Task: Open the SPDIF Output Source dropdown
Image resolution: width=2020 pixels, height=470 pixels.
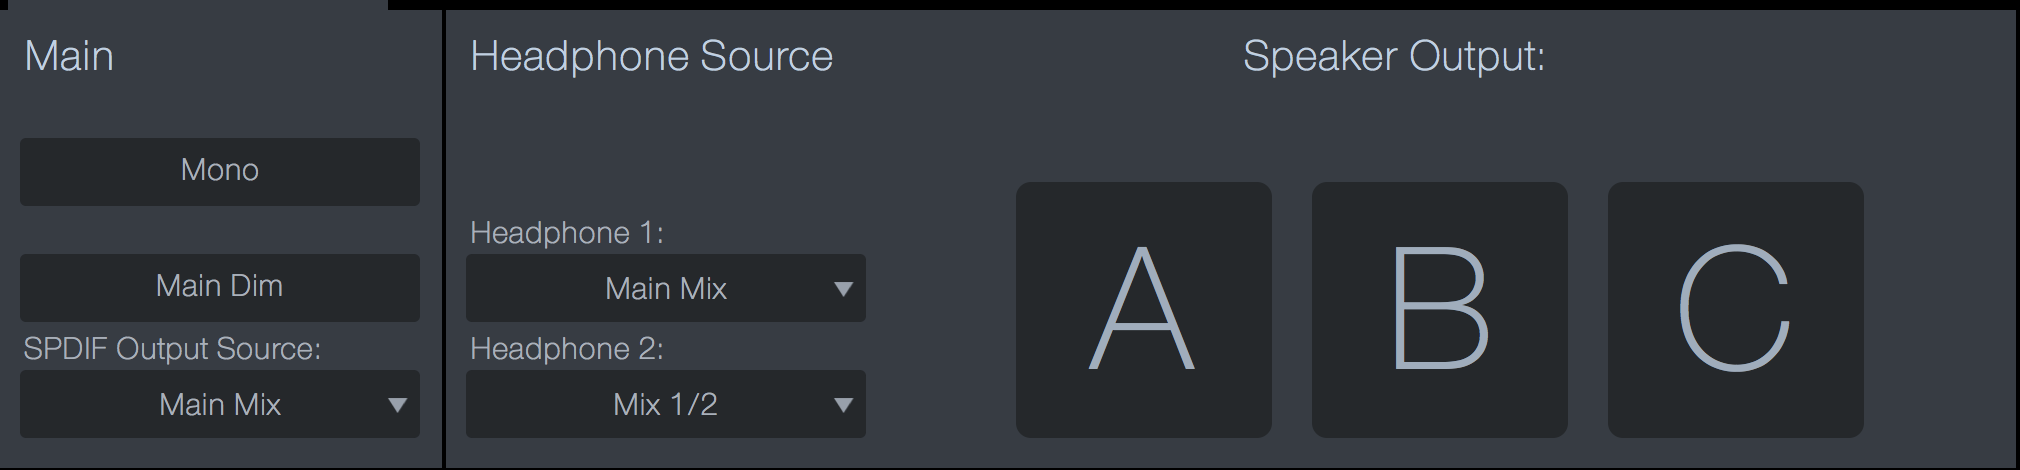Action: coord(220,404)
